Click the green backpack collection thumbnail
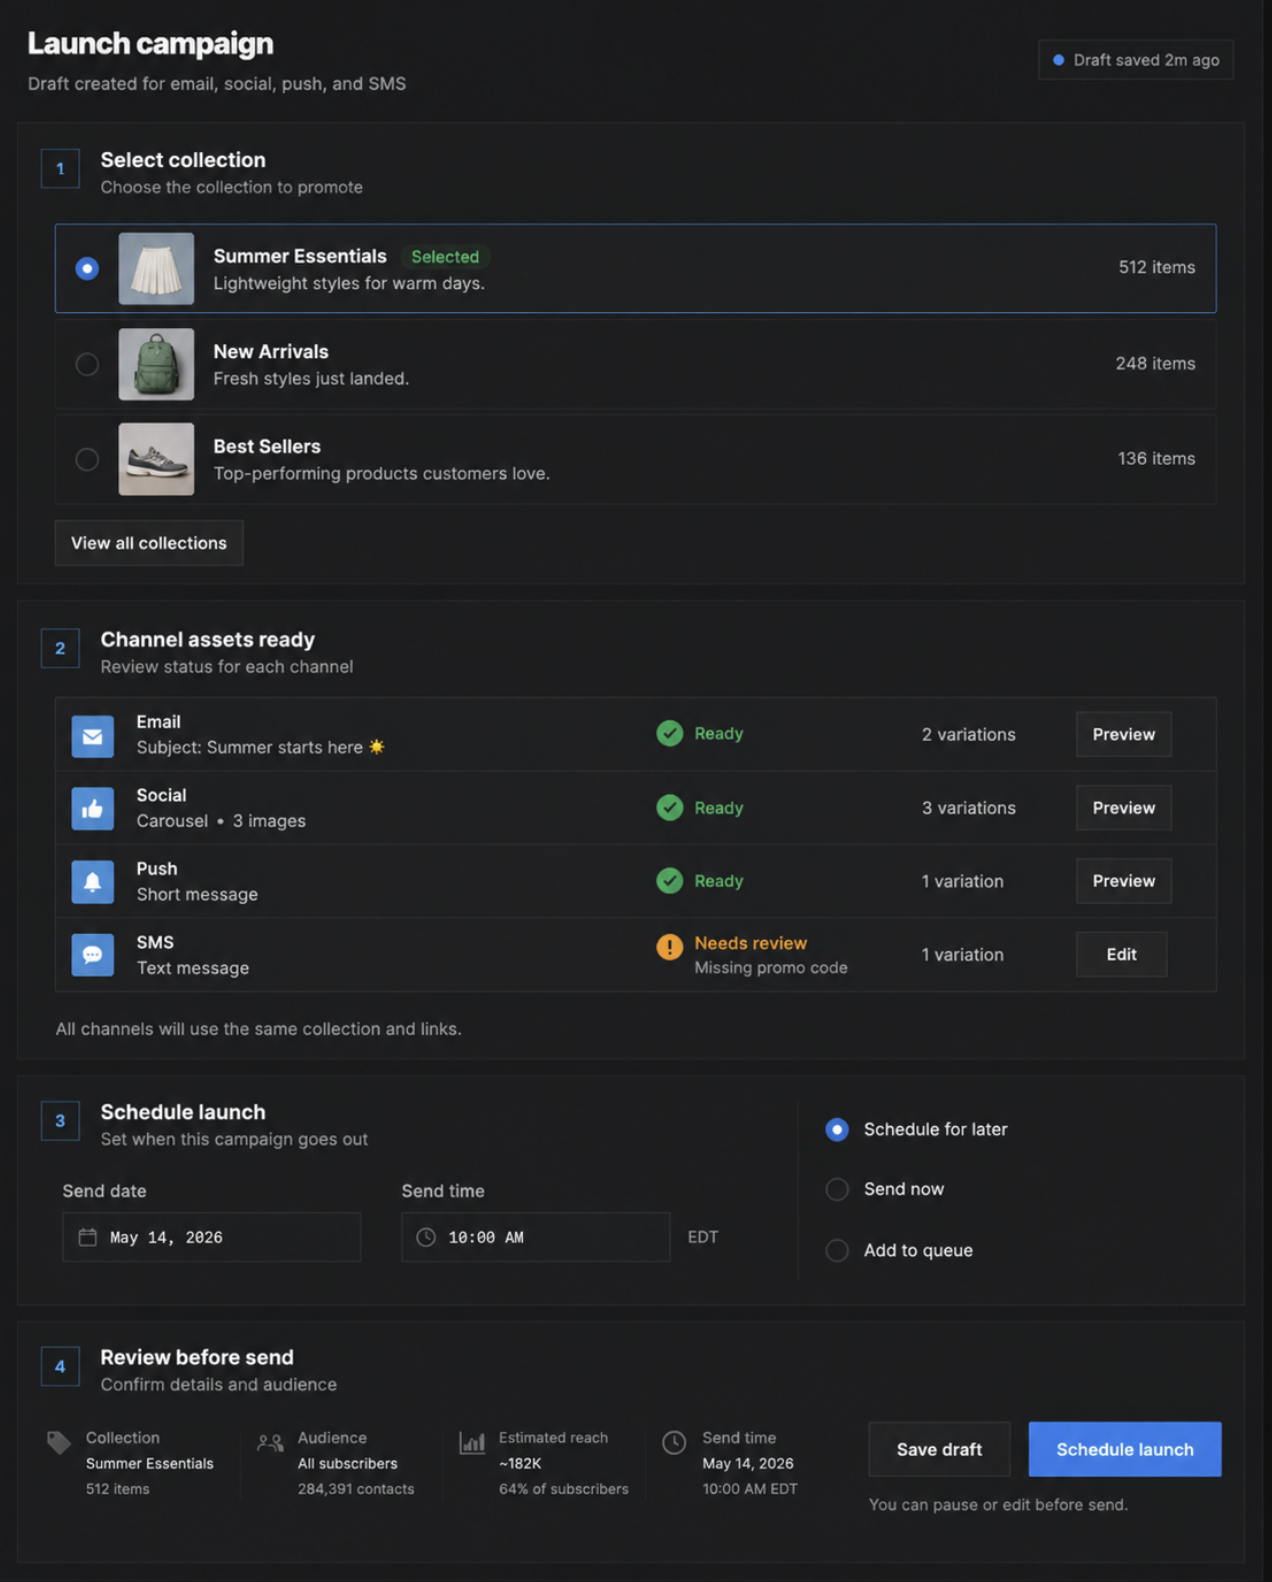Screen dimensions: 1272x1582 tap(156, 364)
